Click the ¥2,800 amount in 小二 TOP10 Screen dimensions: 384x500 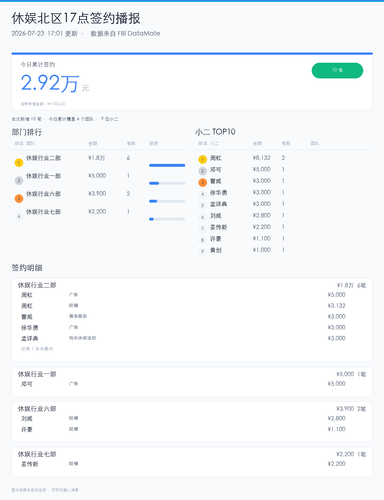pos(262,215)
